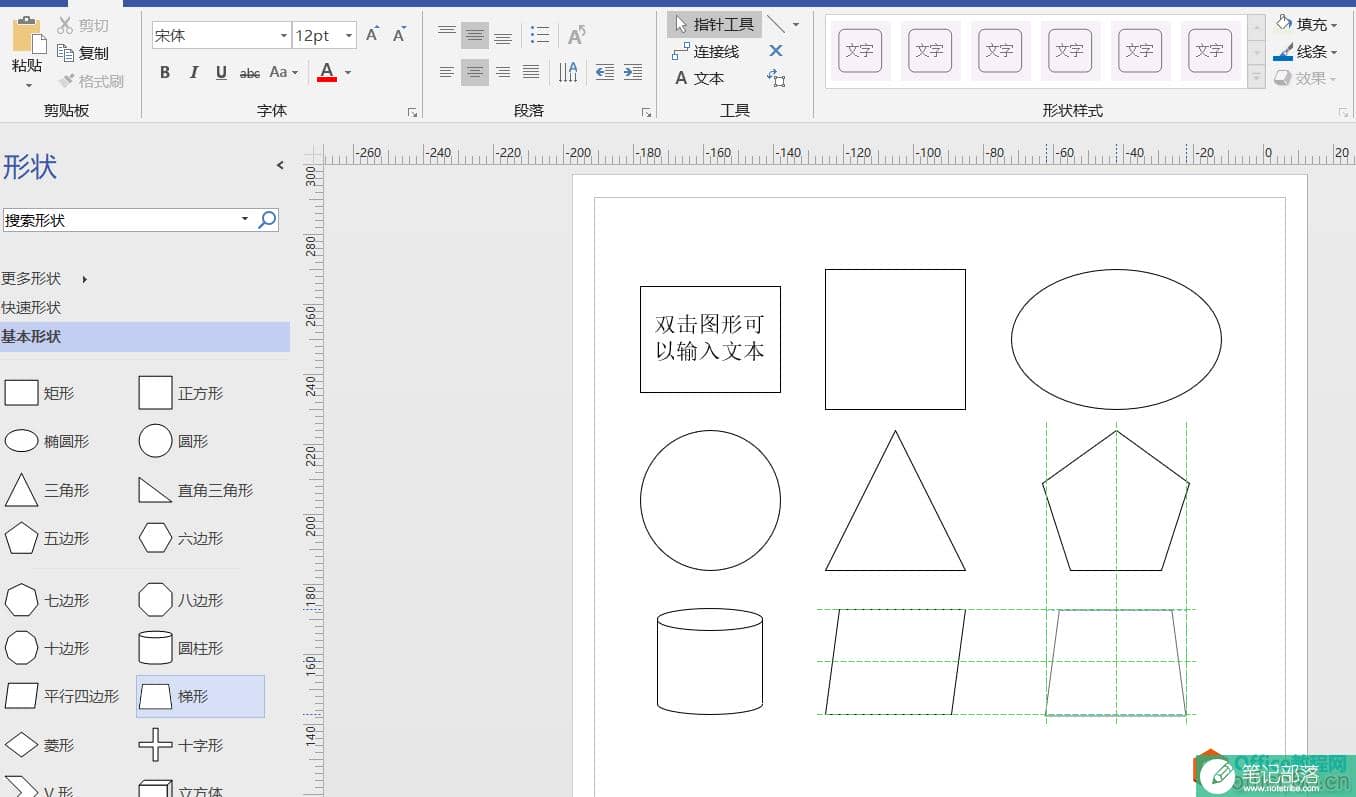Pick the 菱形 diamond stencil shape
Screen dimensions: 1356x797
click(40, 745)
